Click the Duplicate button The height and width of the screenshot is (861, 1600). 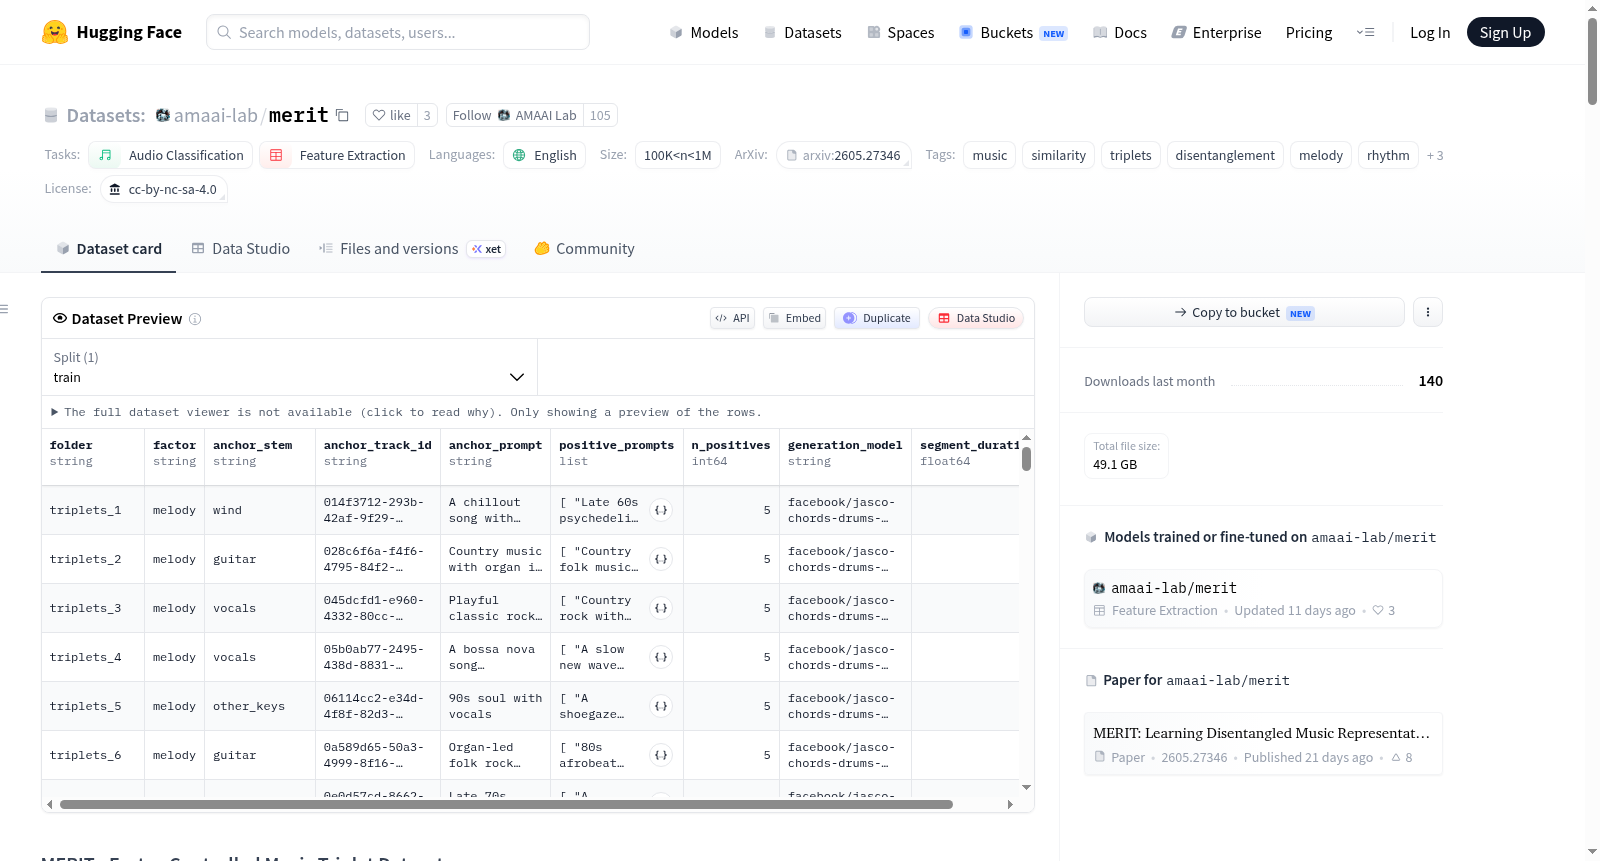pyautogui.click(x=877, y=318)
